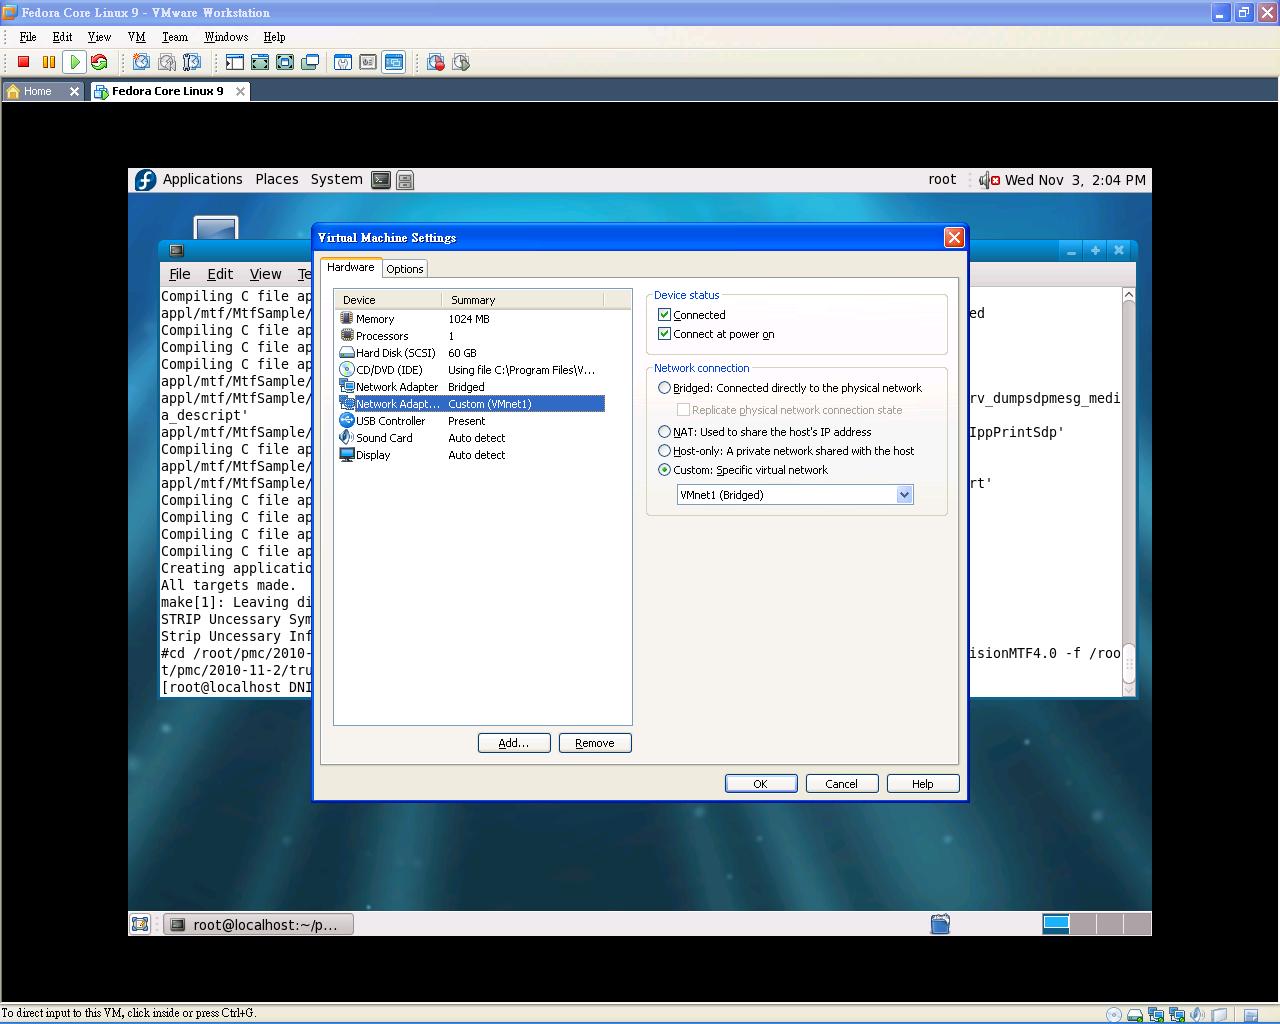The height and width of the screenshot is (1024, 1280).
Task: Launch the terminal icon in the Fedora panel
Action: coord(381,180)
